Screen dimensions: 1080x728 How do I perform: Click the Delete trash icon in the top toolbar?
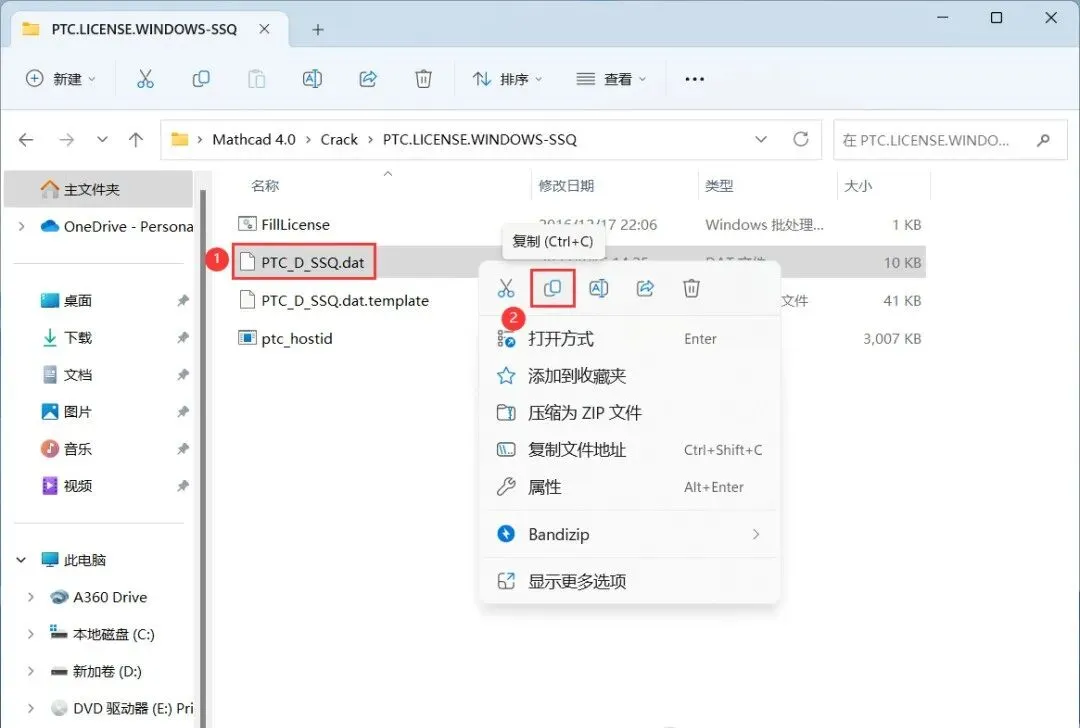click(423, 79)
